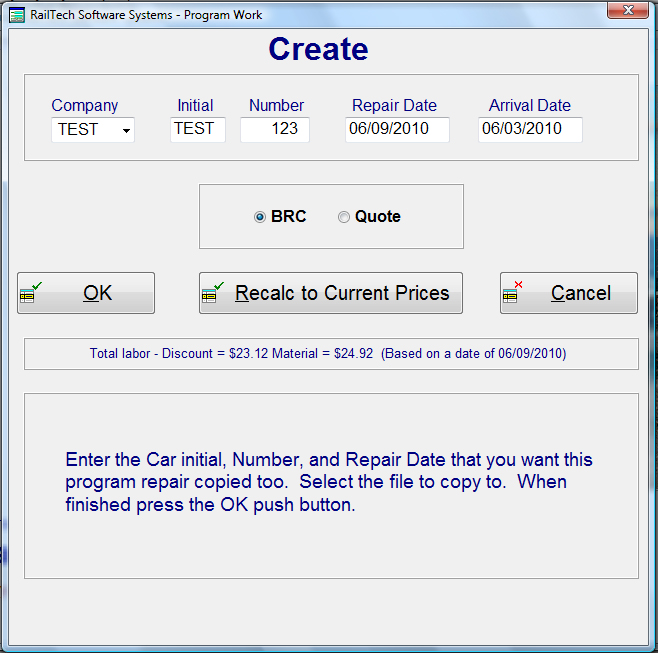
Task: Expand the Company dropdown arrow
Action: [126, 130]
